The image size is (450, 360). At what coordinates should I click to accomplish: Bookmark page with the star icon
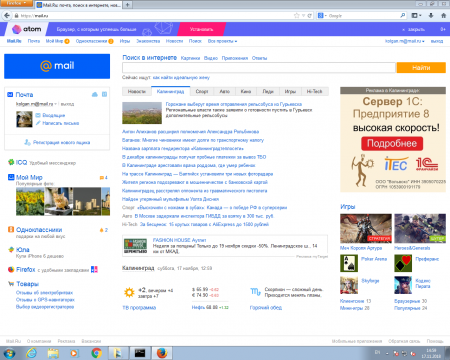click(297, 16)
